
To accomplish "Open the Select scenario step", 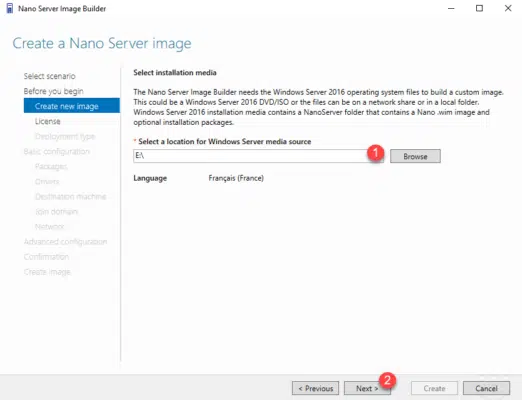I will [x=50, y=76].
